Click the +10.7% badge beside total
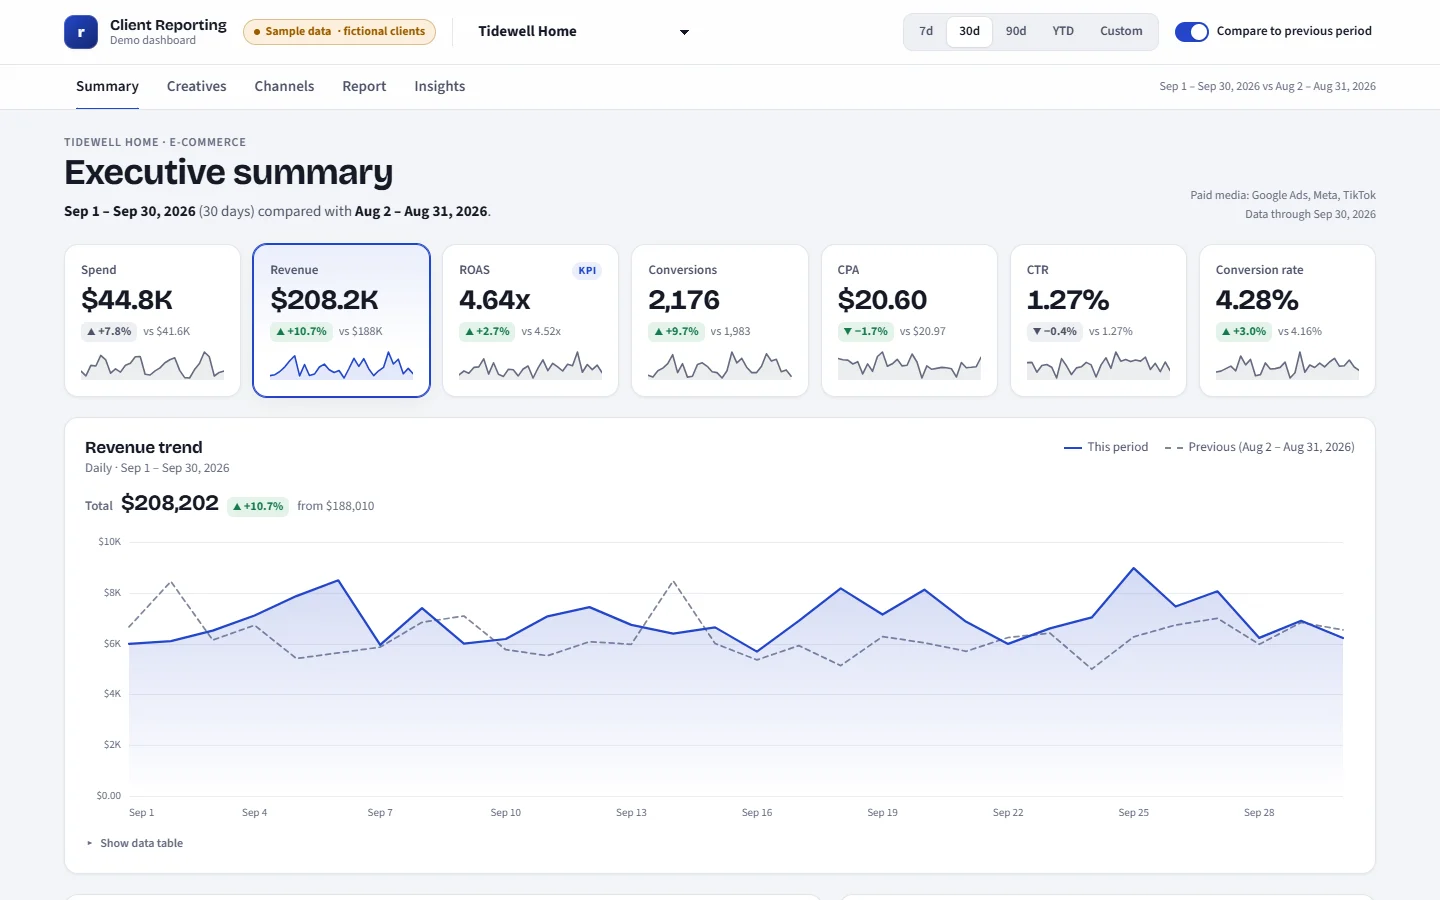Viewport: 1440px width, 900px height. (x=258, y=507)
